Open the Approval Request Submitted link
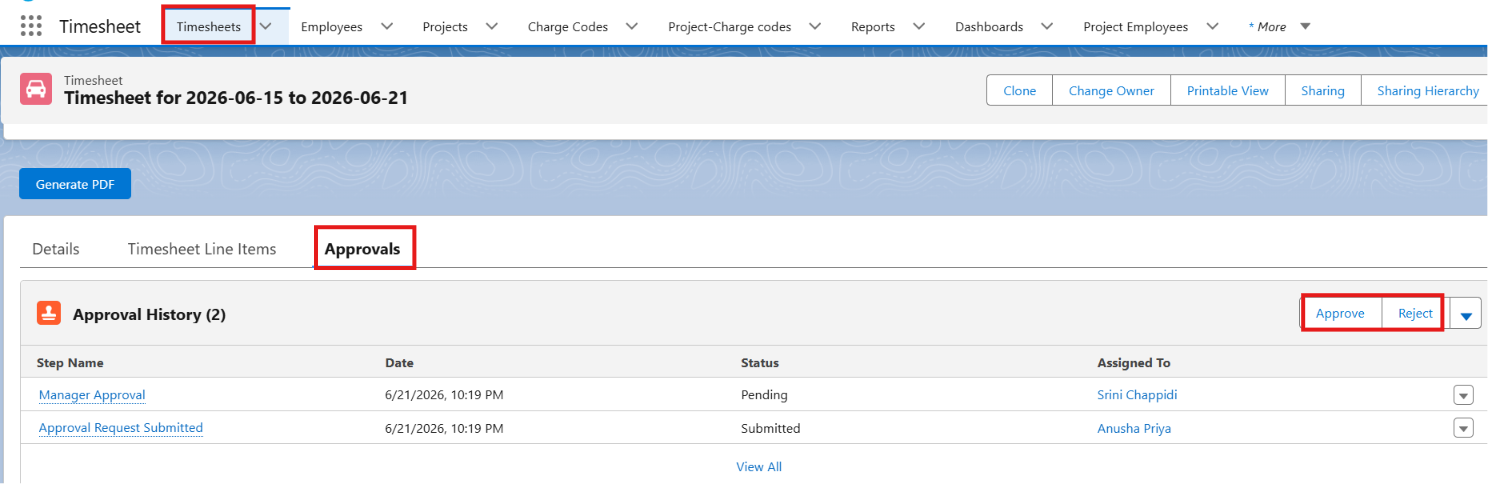1488x484 pixels. coord(121,428)
